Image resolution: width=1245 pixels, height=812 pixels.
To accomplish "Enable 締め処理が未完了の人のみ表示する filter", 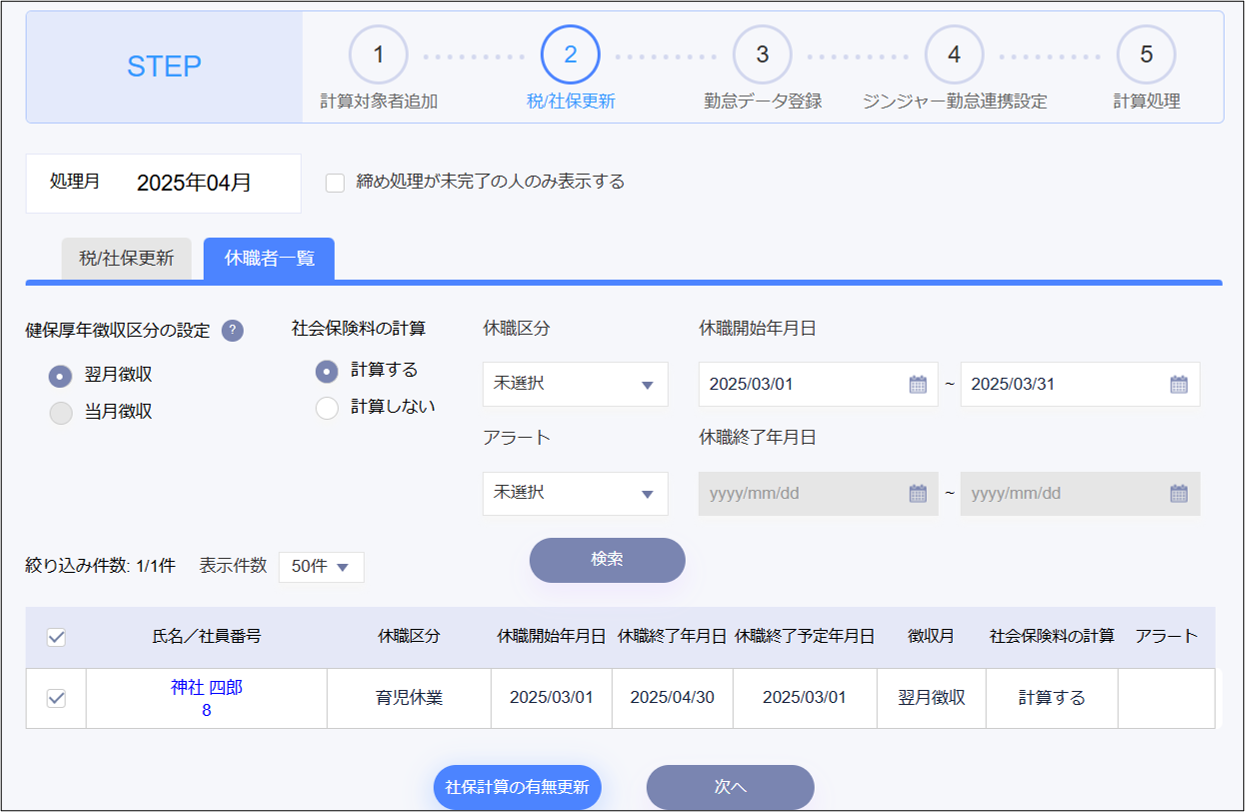I will click(x=335, y=182).
